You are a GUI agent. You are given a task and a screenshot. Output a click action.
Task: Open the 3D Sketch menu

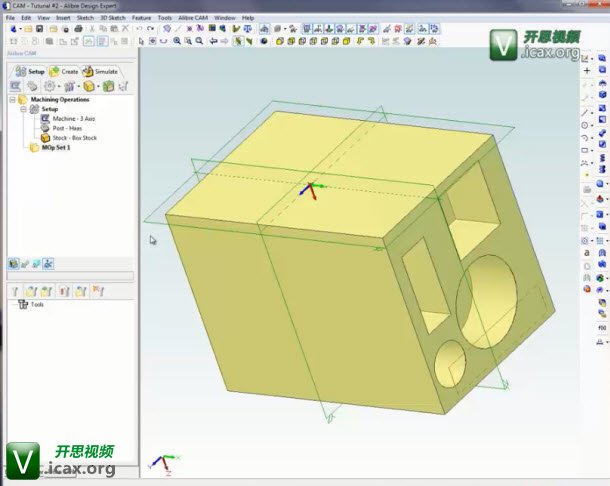[113, 18]
